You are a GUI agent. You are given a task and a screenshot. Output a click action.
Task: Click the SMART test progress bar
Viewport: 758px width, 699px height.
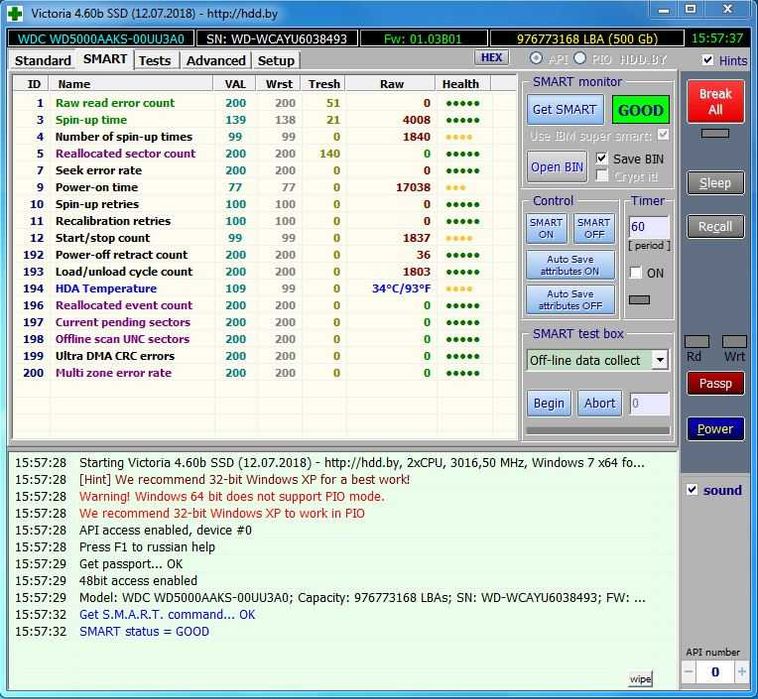pyautogui.click(x=598, y=430)
